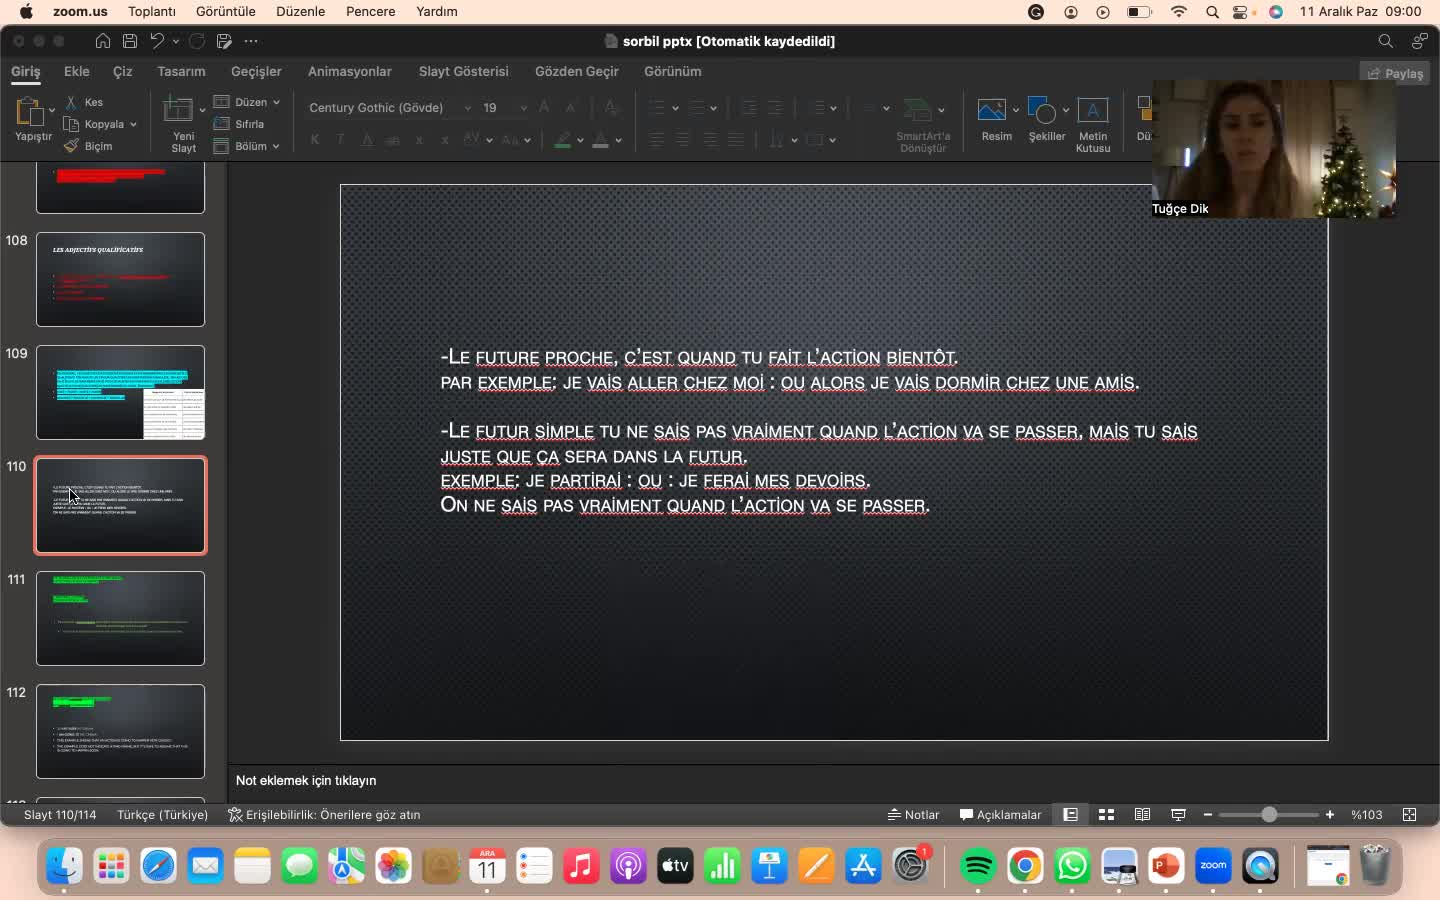Screen dimensions: 1440x900
Task: Toggle italic formatting
Action: pos(341,140)
